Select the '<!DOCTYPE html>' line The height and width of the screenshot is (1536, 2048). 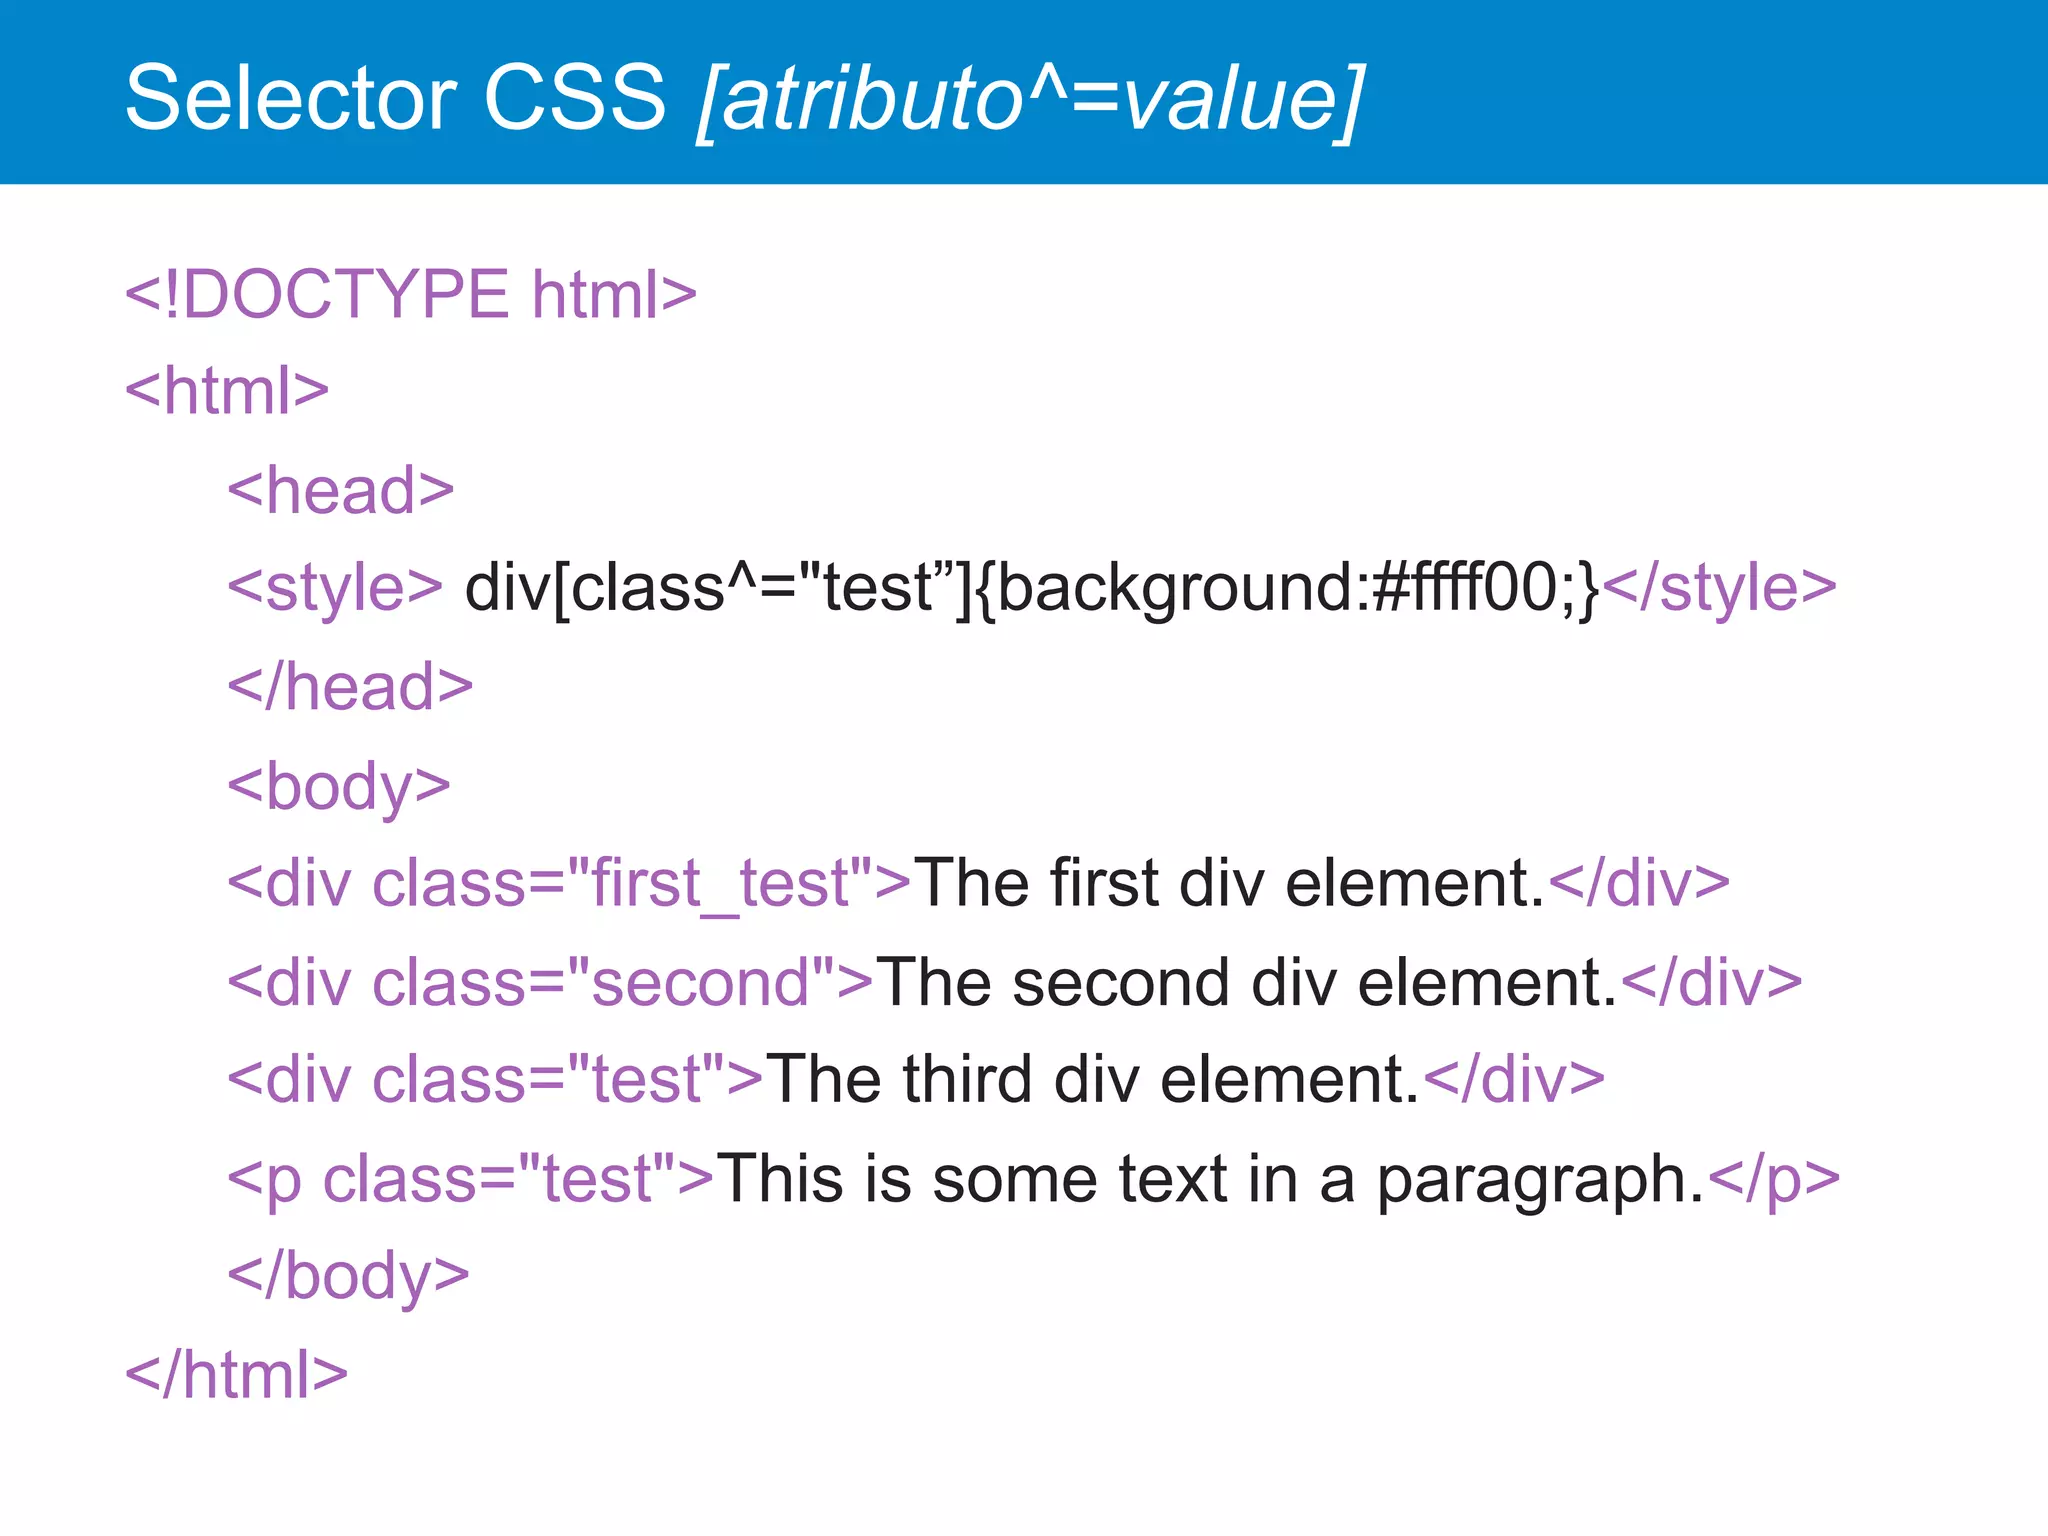[411, 294]
